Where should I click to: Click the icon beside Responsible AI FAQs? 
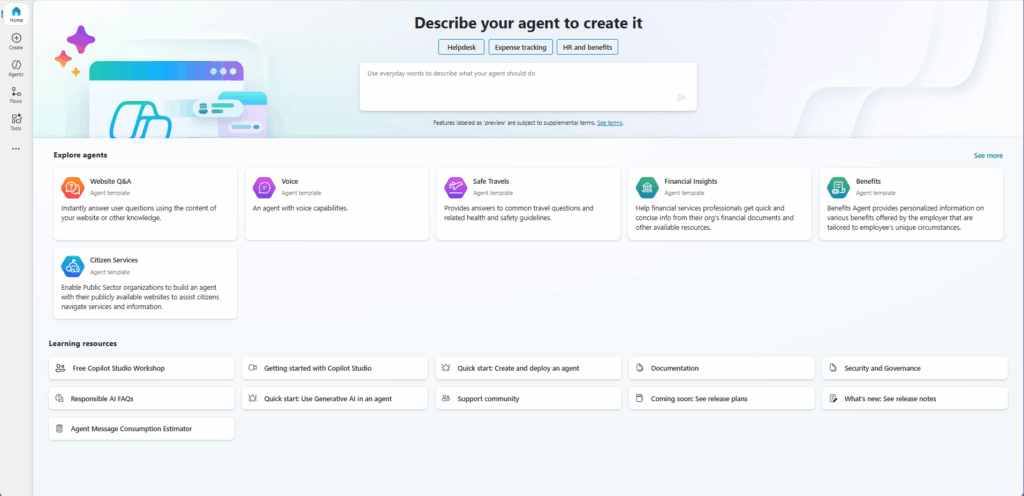tap(59, 398)
